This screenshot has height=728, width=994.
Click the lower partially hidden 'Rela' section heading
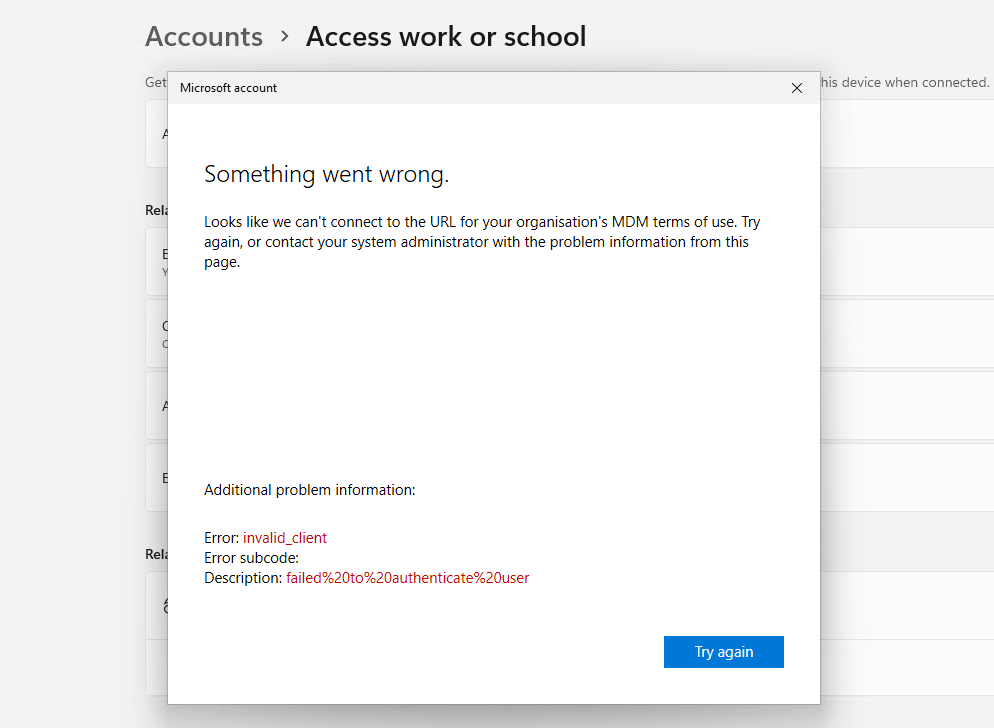tap(156, 553)
